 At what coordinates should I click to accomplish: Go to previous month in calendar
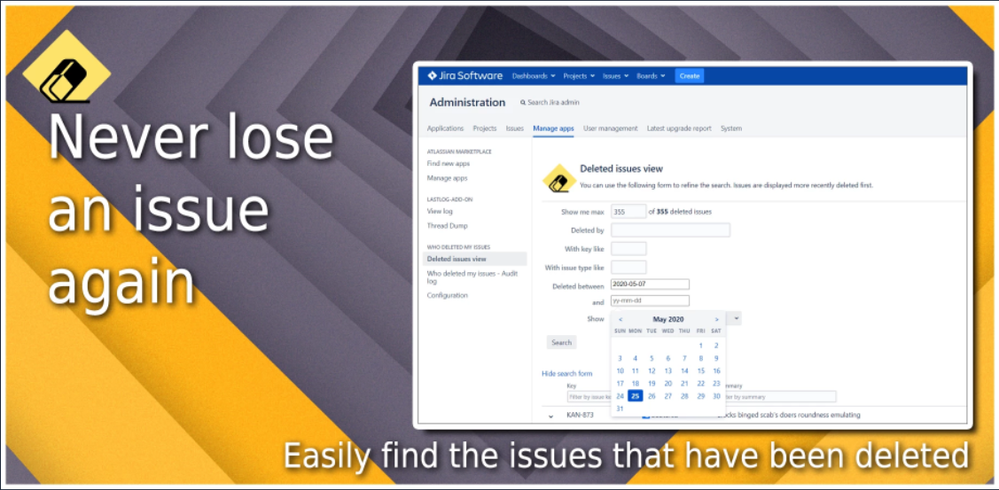point(621,319)
